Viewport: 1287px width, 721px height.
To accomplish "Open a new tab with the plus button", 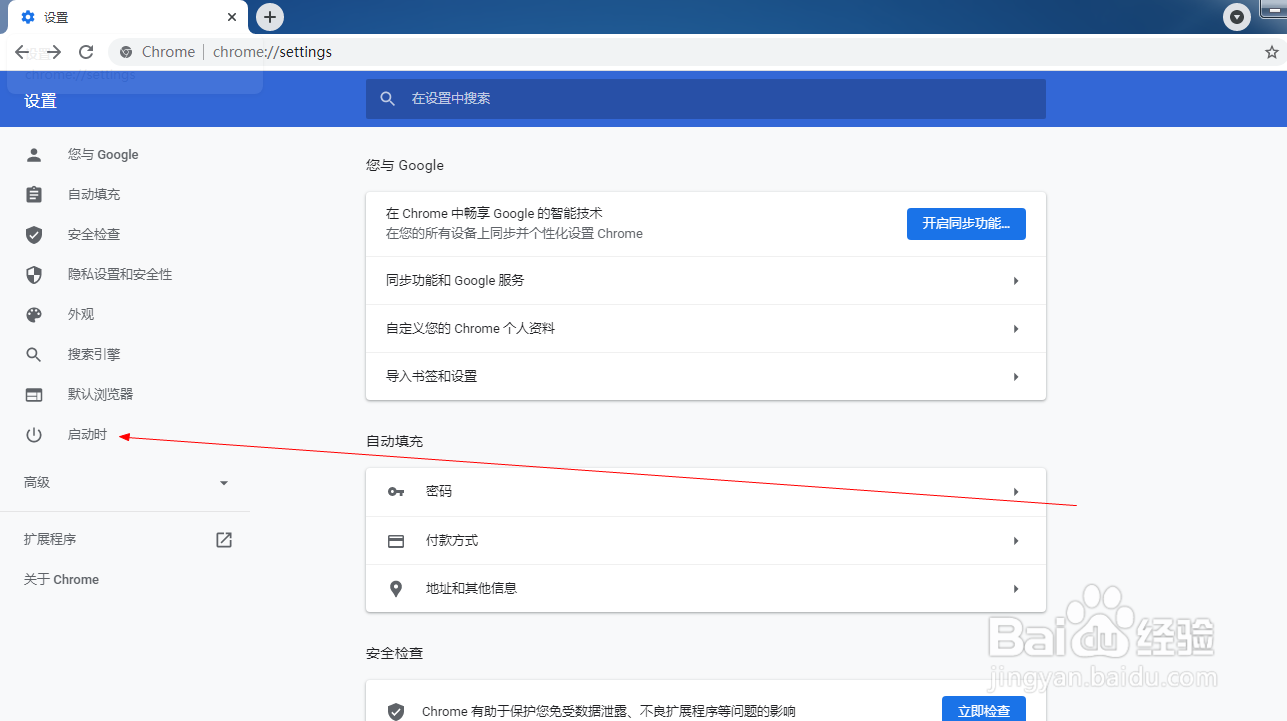I will point(270,17).
